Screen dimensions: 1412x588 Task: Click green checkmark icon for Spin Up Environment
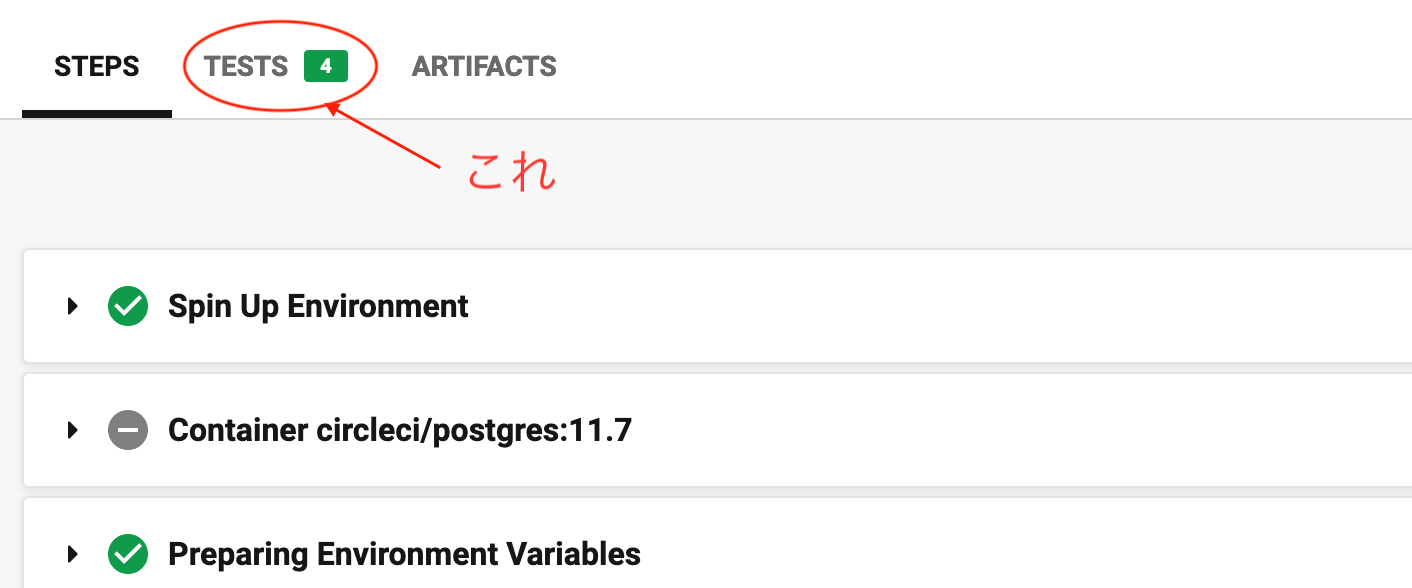point(128,306)
